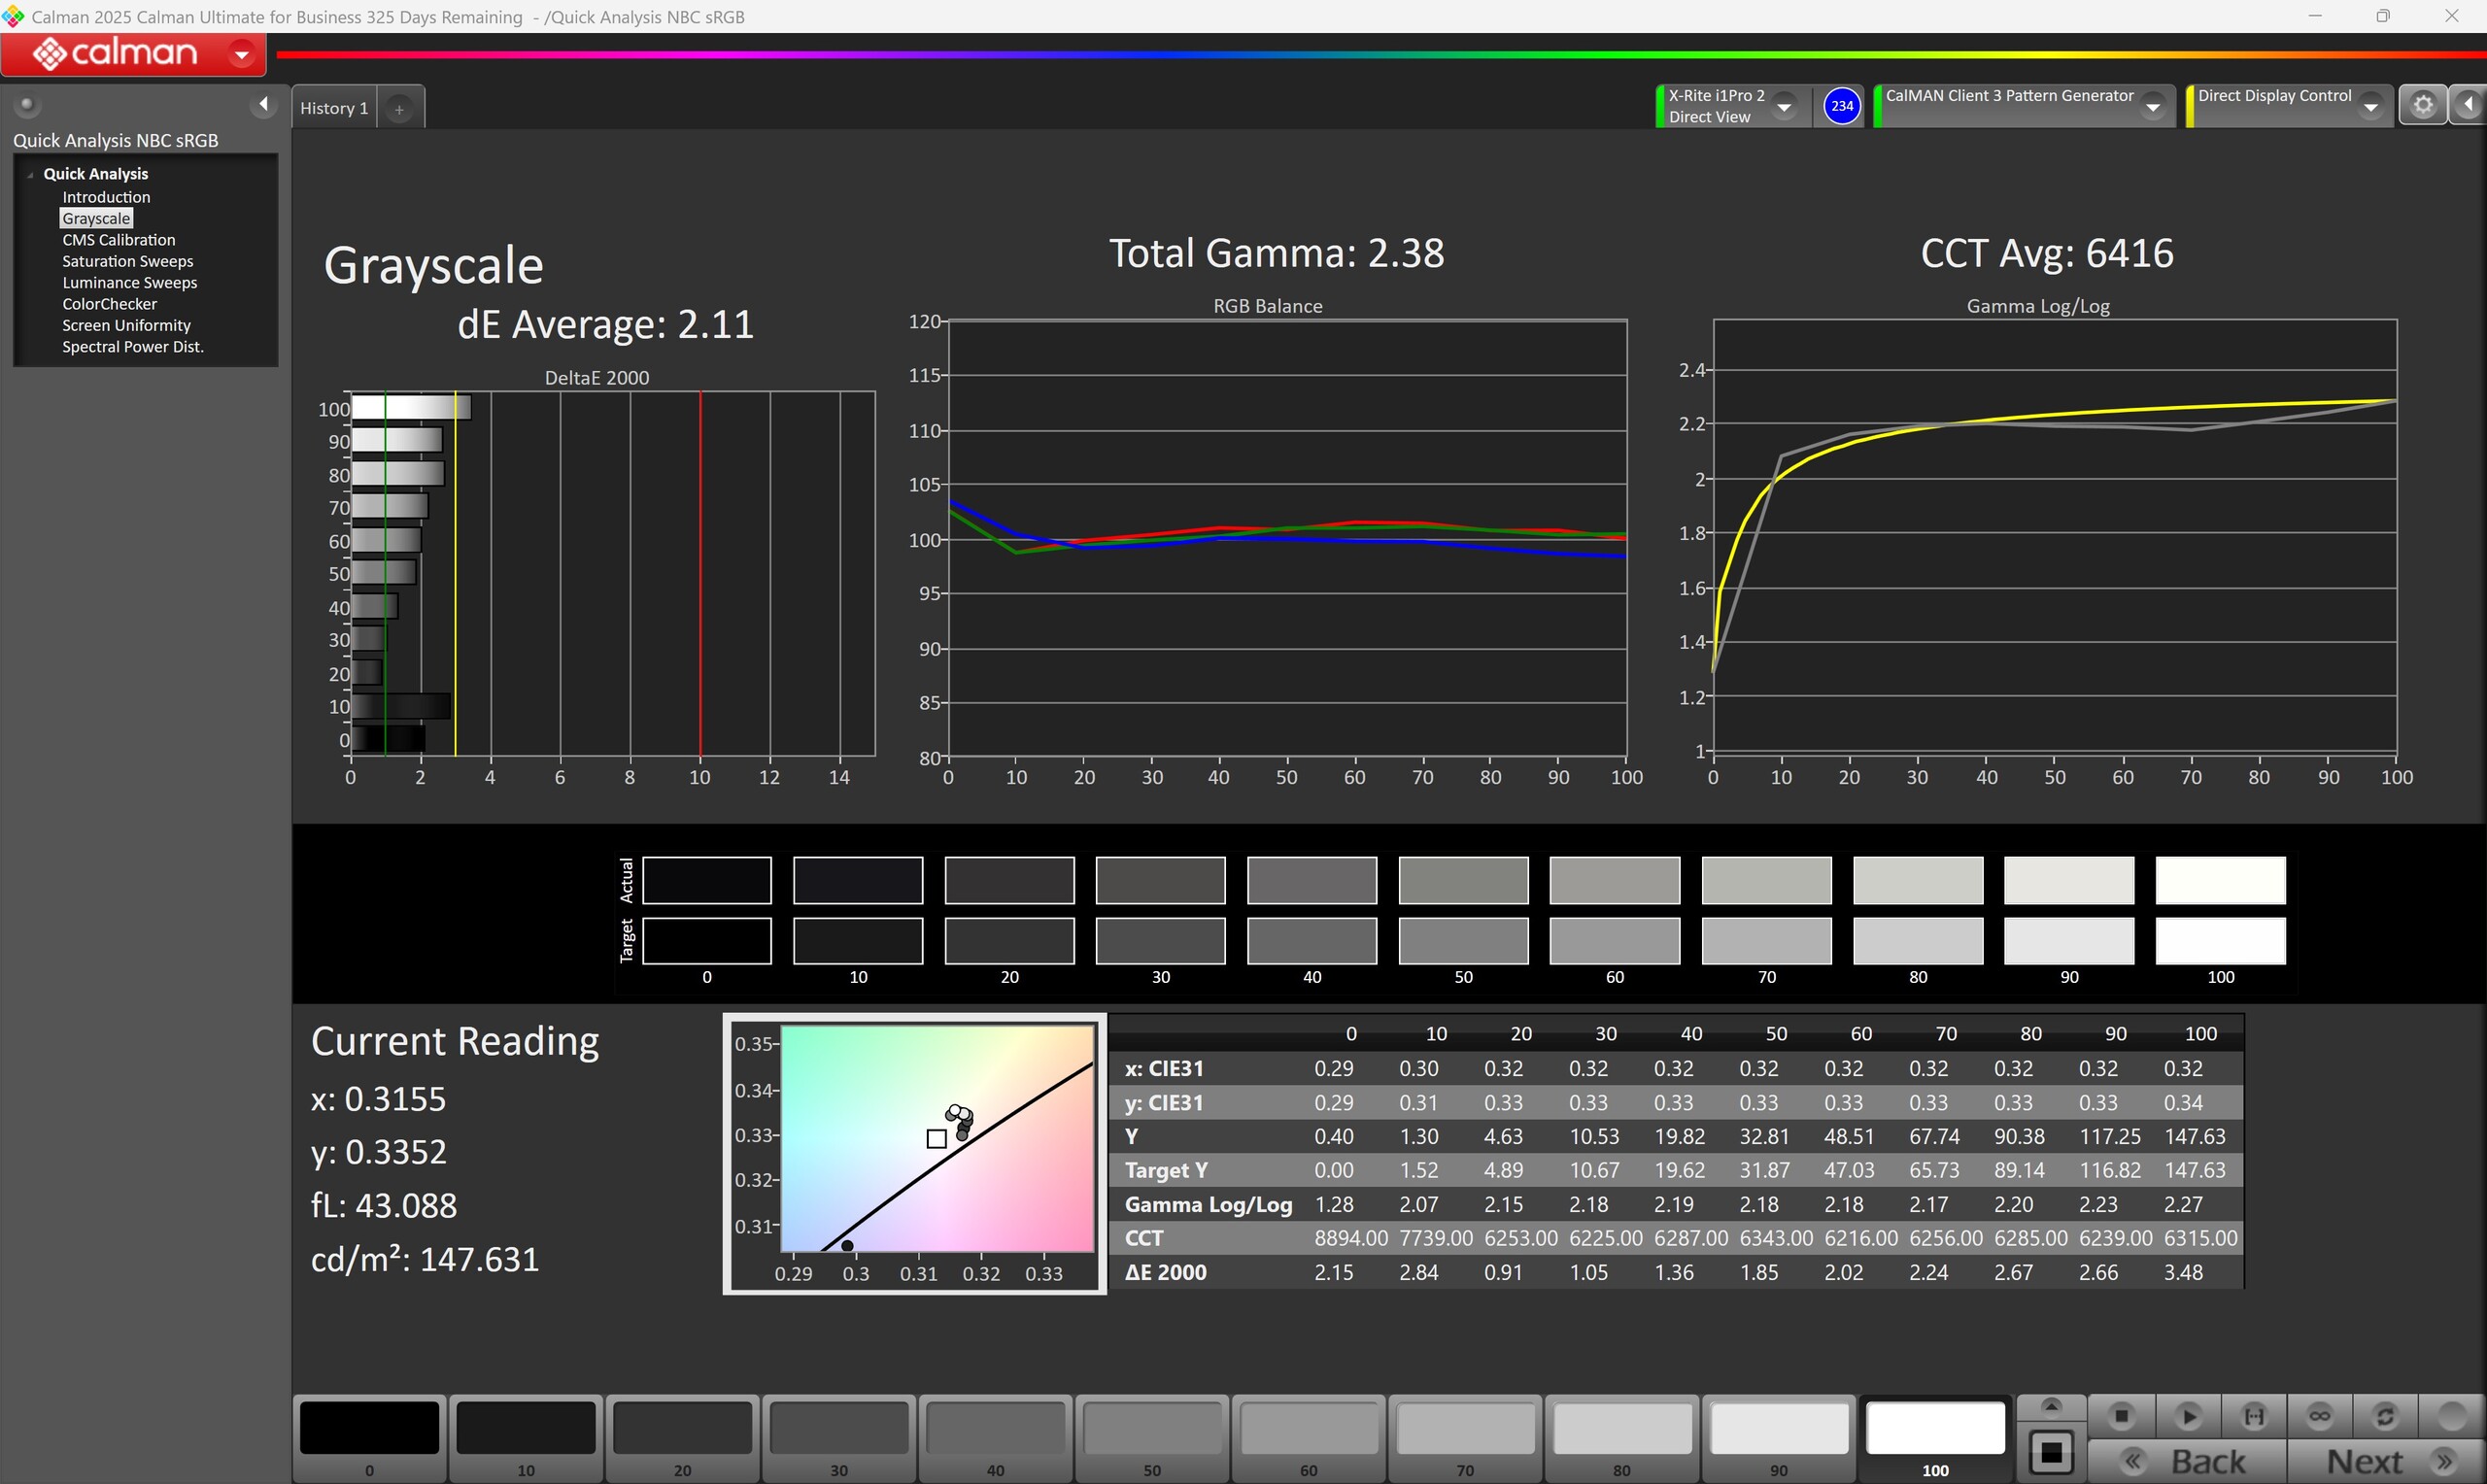Image resolution: width=2487 pixels, height=1484 pixels.
Task: Select Saturation Sweeps in the workflow list
Action: 127,261
